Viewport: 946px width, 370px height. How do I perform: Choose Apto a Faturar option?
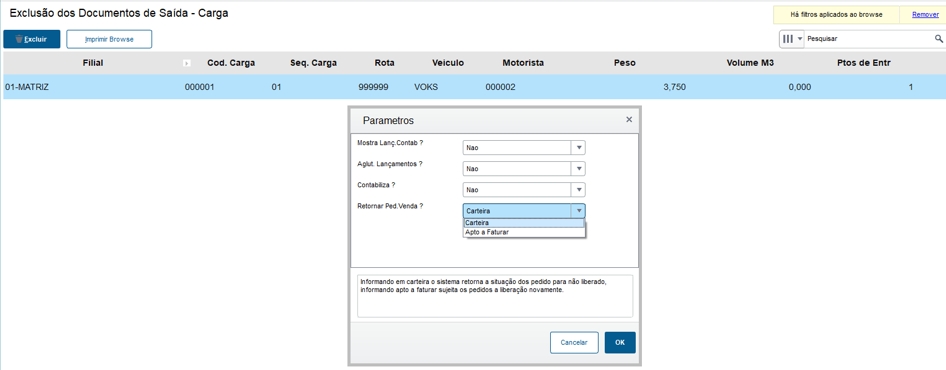coord(524,232)
